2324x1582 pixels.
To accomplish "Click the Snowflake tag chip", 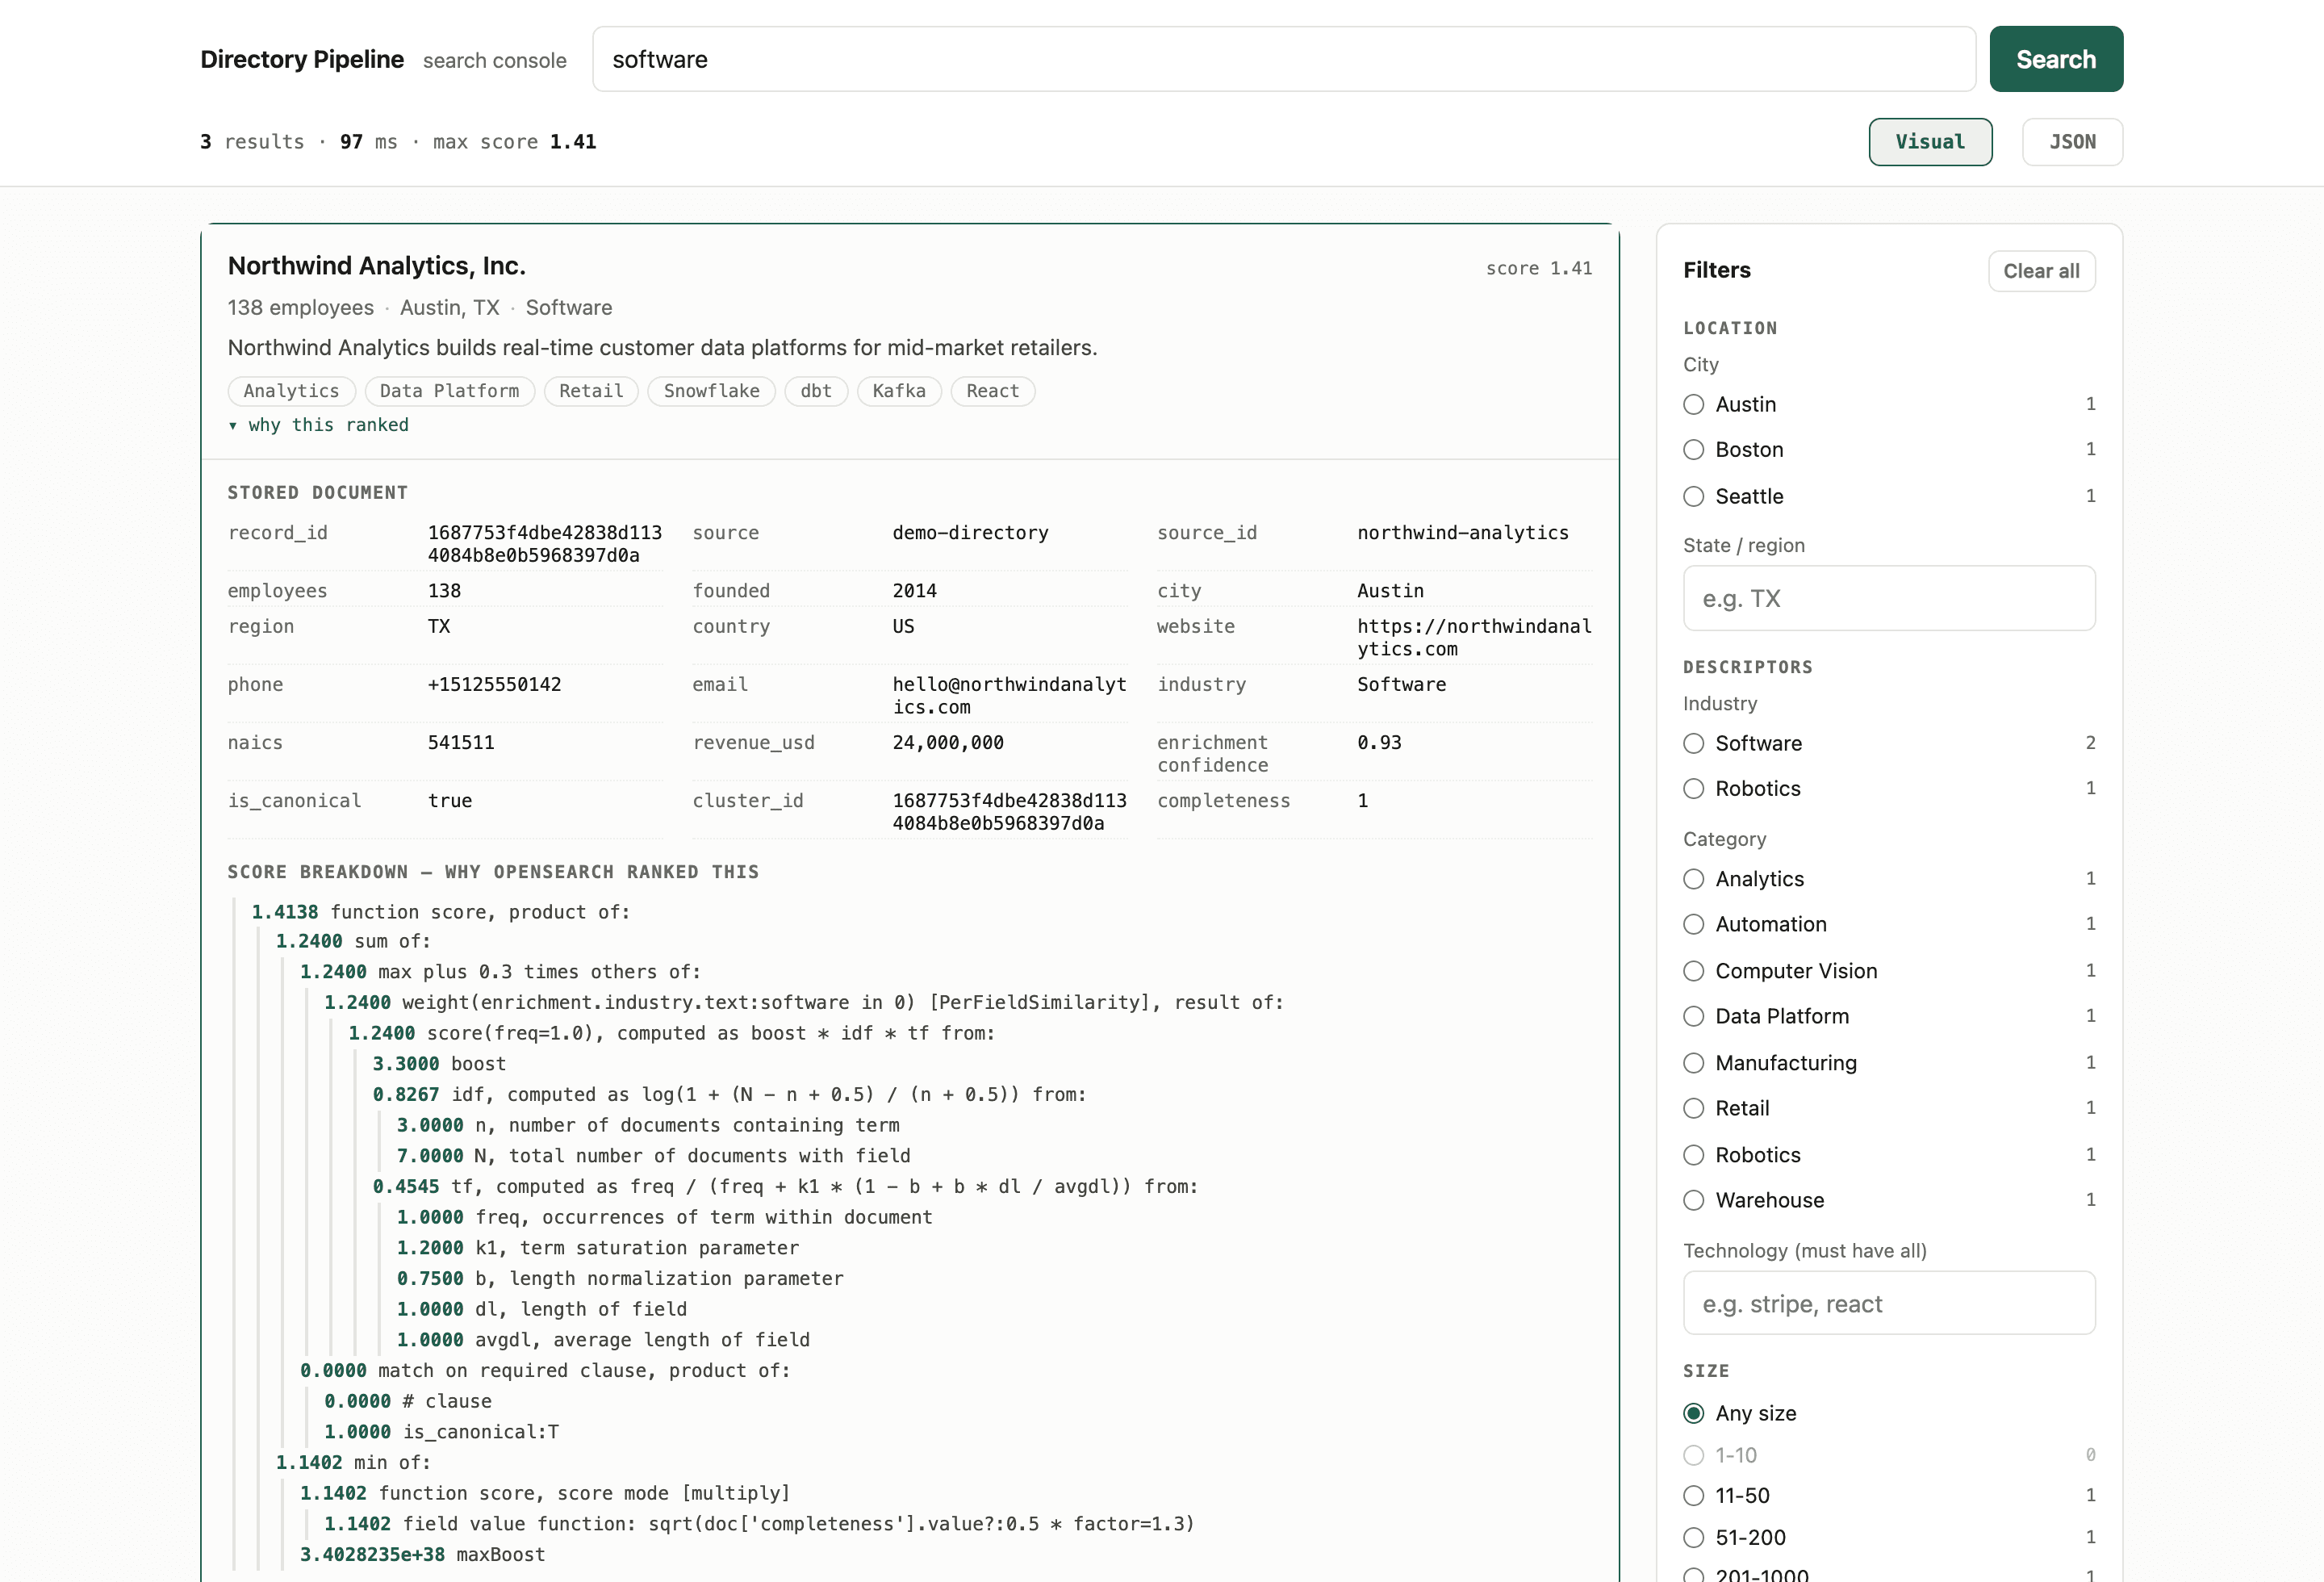I will point(711,391).
